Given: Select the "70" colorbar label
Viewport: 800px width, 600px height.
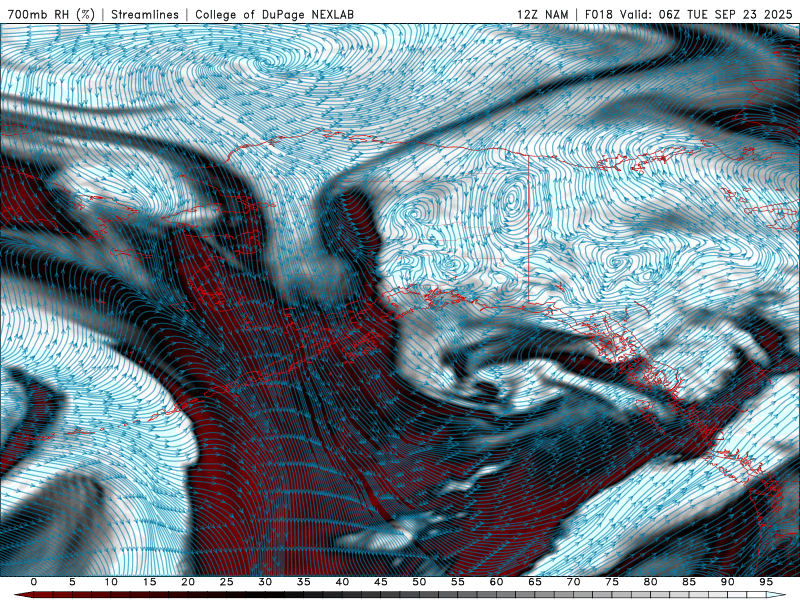Looking at the screenshot, I should pos(573,582).
